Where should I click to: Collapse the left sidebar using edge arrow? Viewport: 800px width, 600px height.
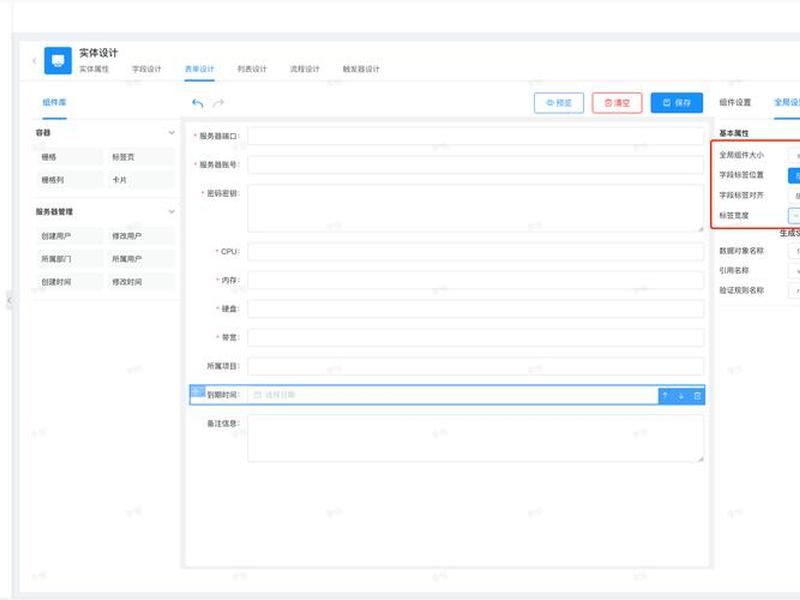pos(9,300)
